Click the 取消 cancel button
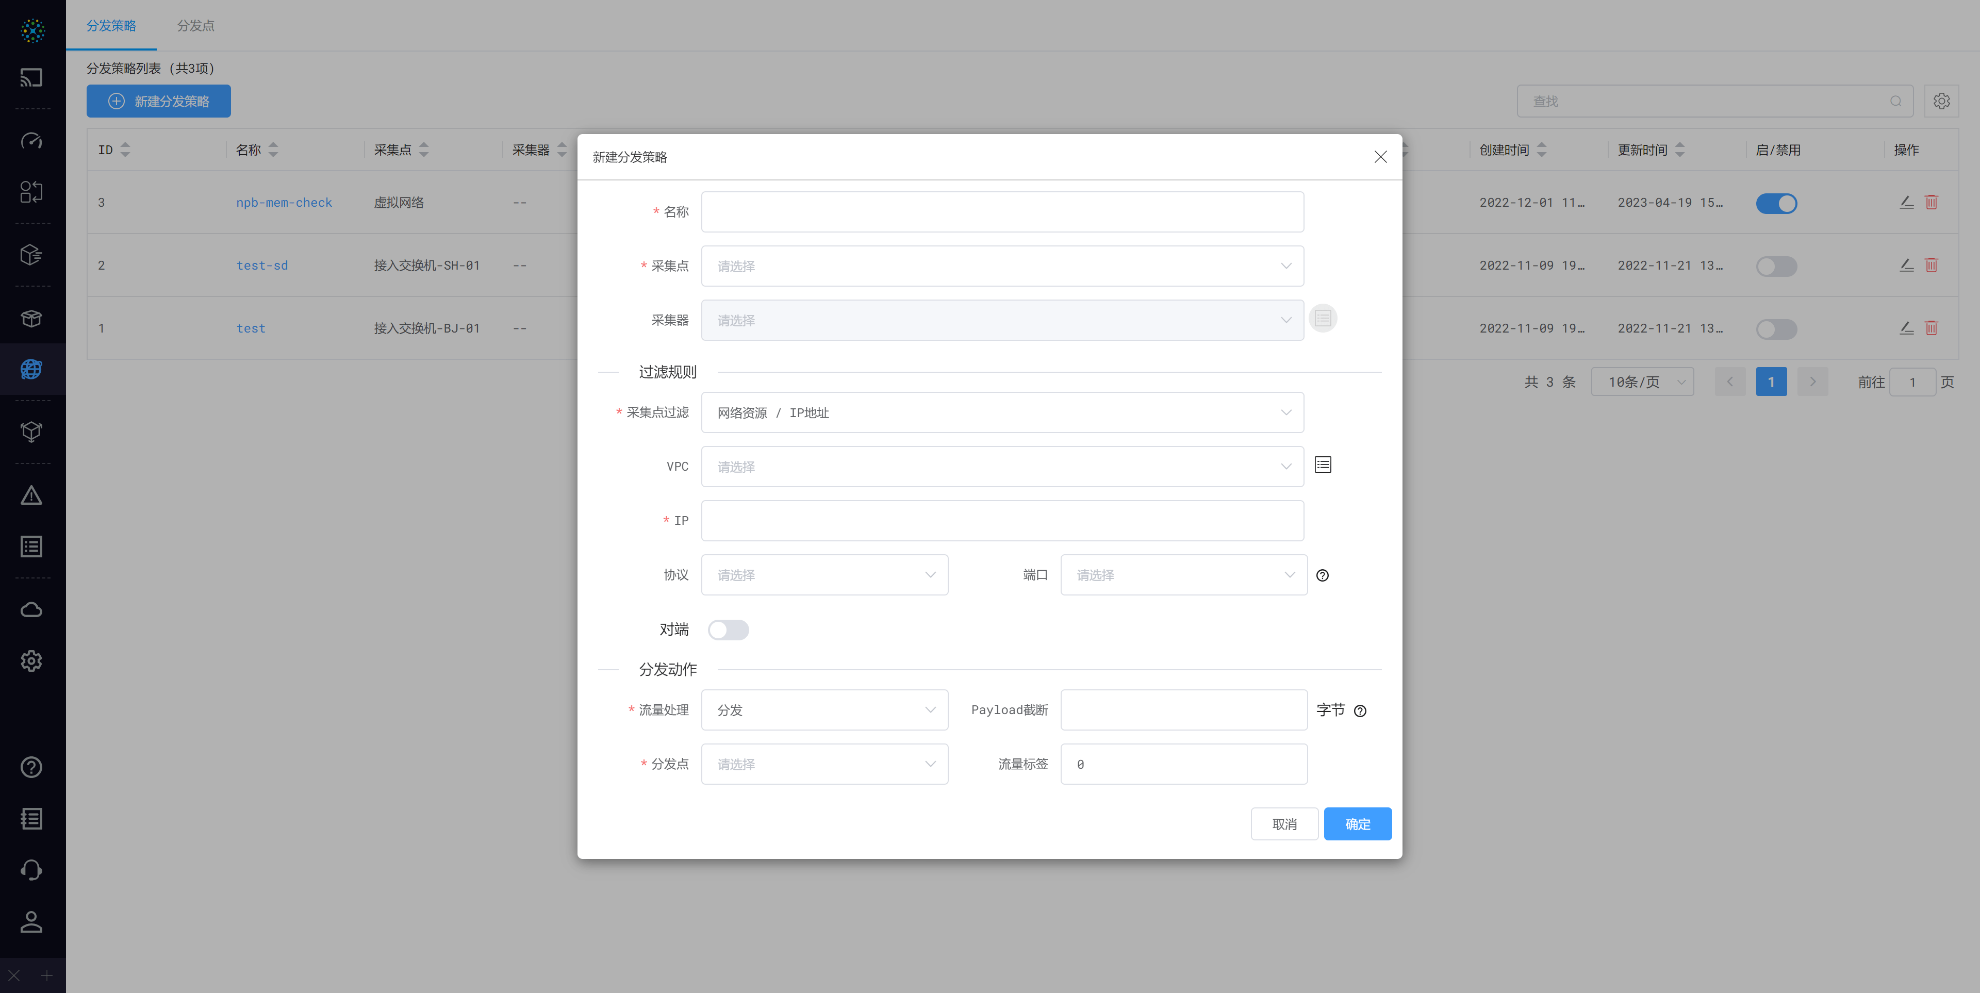Image resolution: width=1980 pixels, height=993 pixels. point(1284,824)
